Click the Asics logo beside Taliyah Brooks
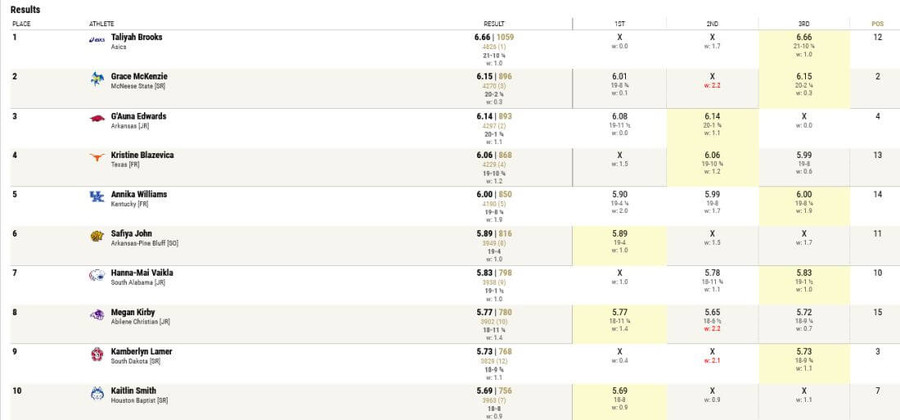This screenshot has width=900, height=420. [97, 40]
